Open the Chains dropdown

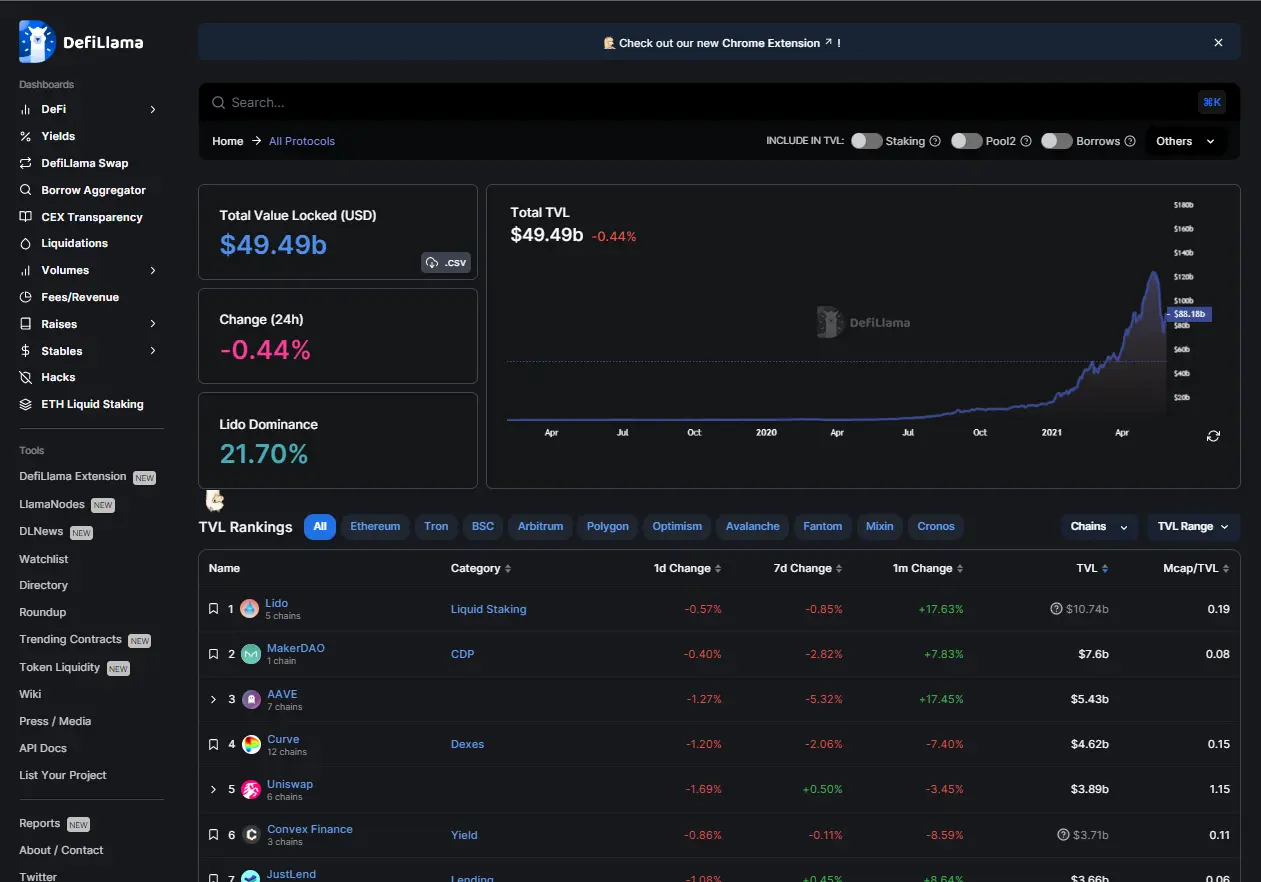1099,526
